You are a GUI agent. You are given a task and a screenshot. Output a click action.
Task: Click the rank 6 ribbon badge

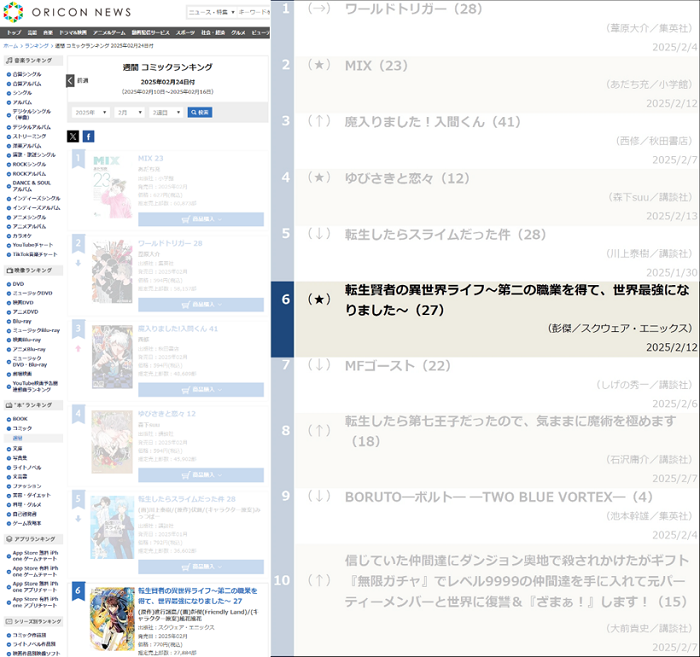pos(78,591)
